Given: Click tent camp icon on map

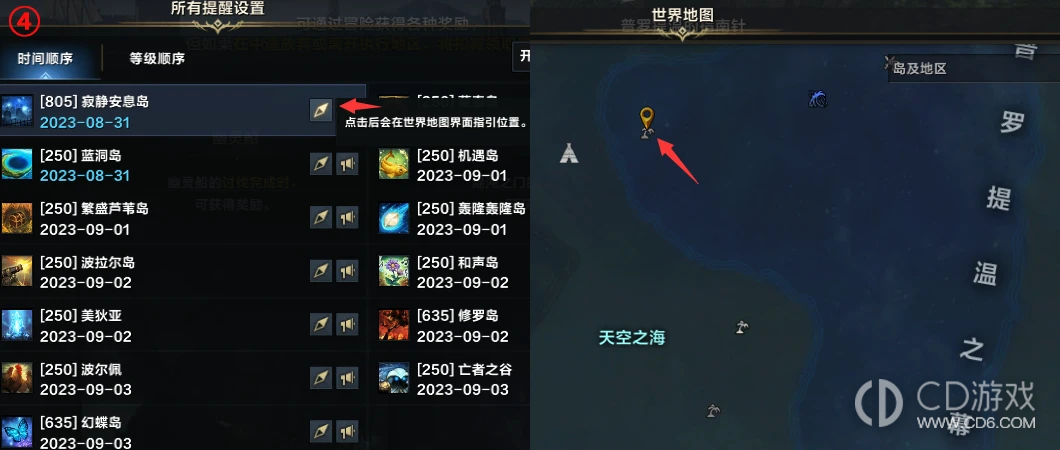Looking at the screenshot, I should click(569, 153).
